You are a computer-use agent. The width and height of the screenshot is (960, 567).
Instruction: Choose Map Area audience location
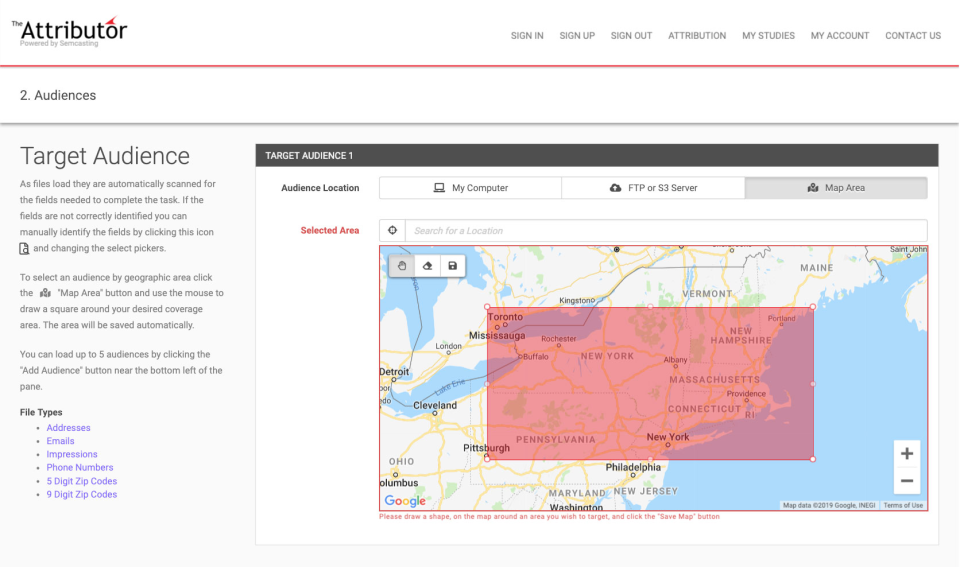[x=836, y=188]
